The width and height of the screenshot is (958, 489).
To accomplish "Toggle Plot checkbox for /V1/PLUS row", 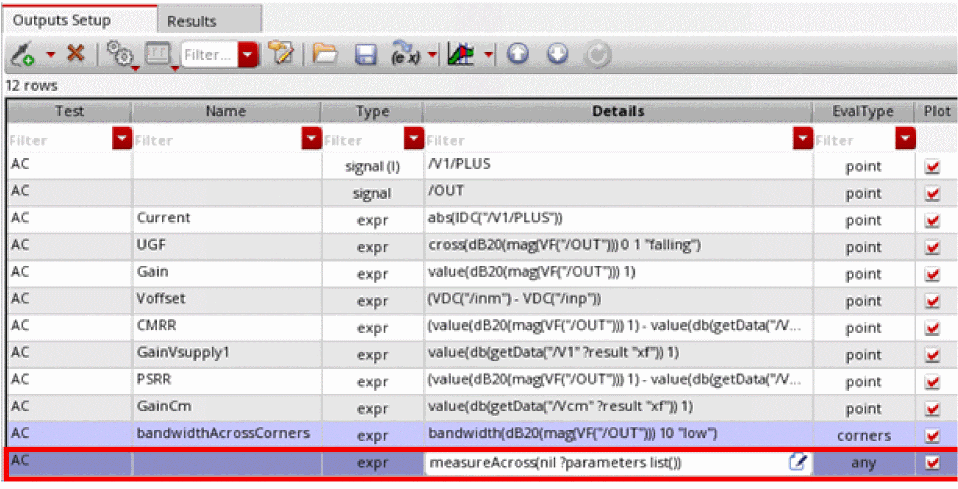I will (x=932, y=166).
